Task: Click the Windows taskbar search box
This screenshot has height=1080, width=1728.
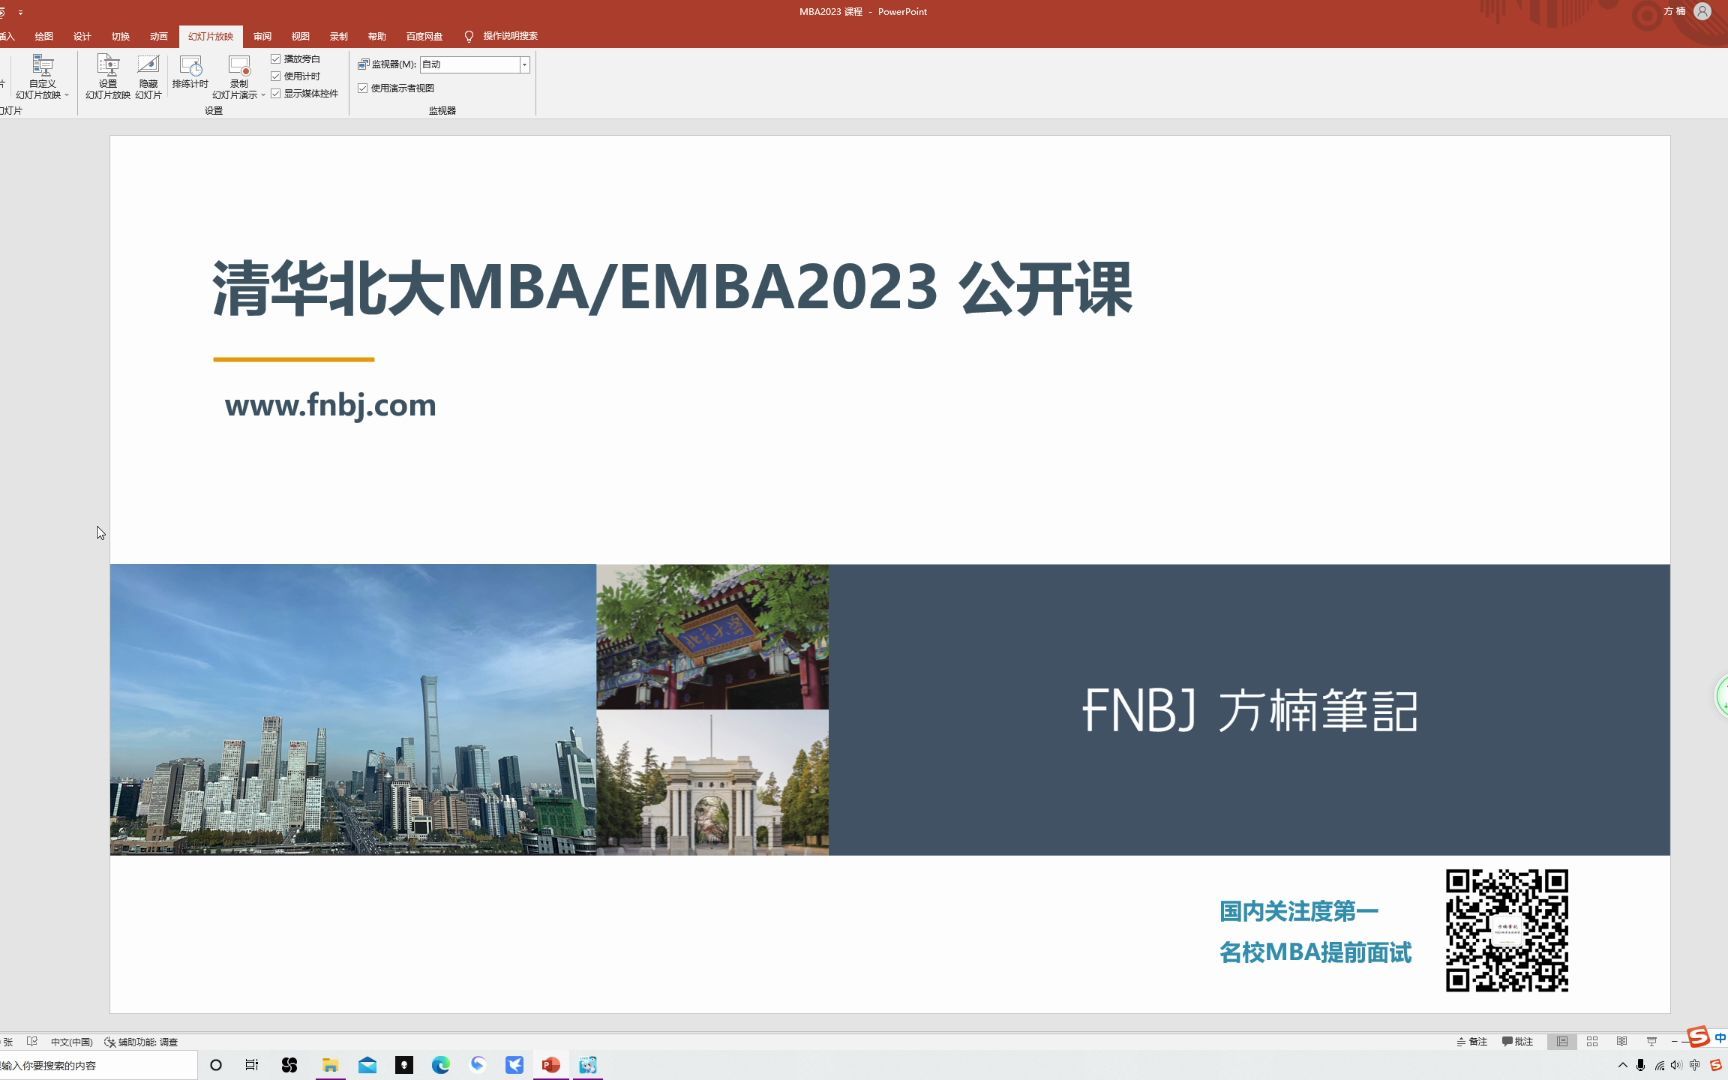Action: tap(98, 1065)
